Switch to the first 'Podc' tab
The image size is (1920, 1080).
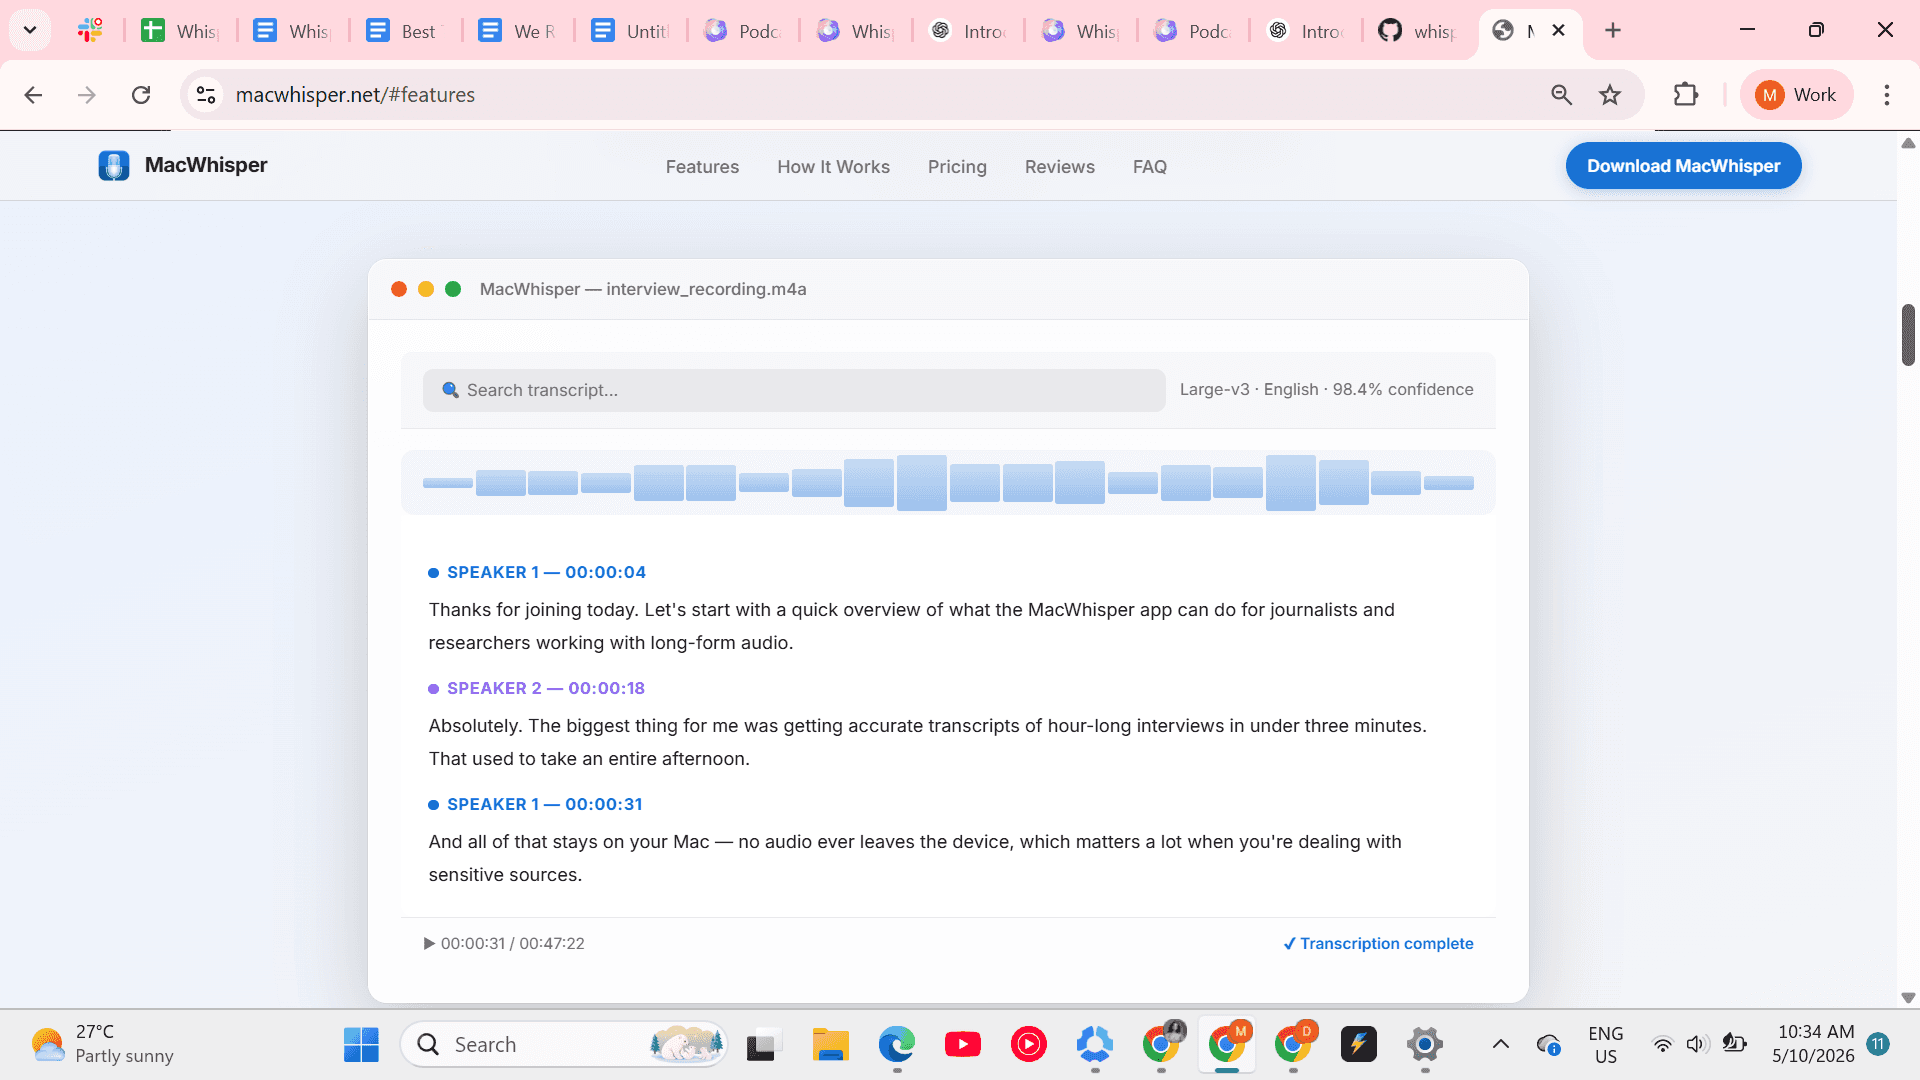(742, 30)
